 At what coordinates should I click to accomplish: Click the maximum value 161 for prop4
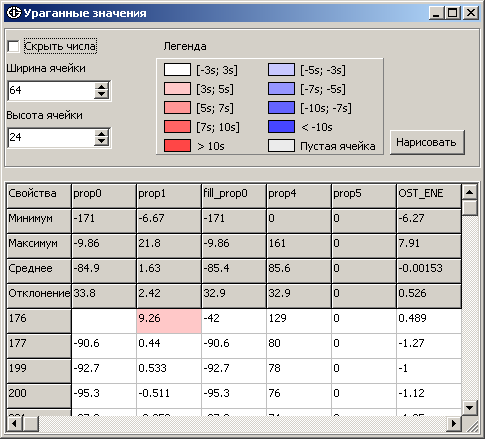[x=299, y=246]
